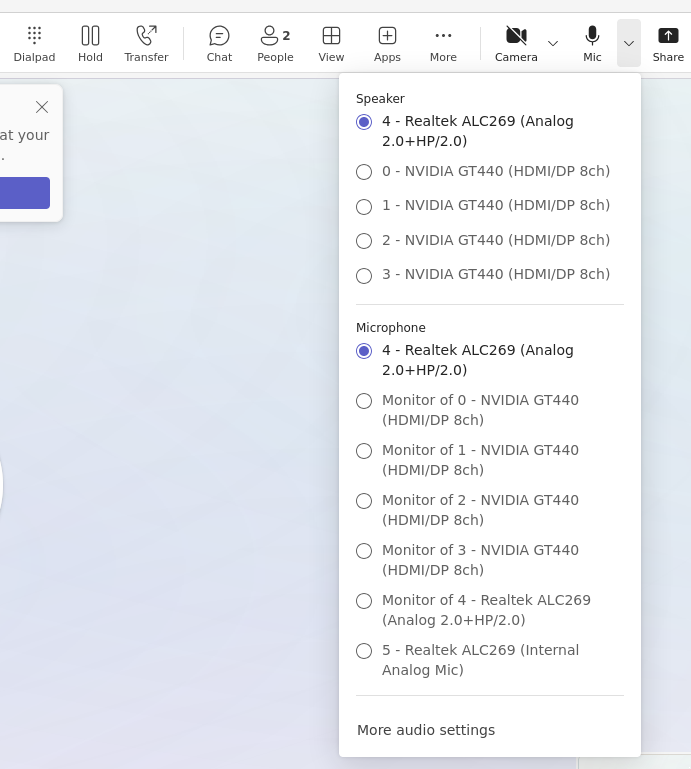This screenshot has height=769, width=691.
Task: Turn on the Camera
Action: [516, 44]
